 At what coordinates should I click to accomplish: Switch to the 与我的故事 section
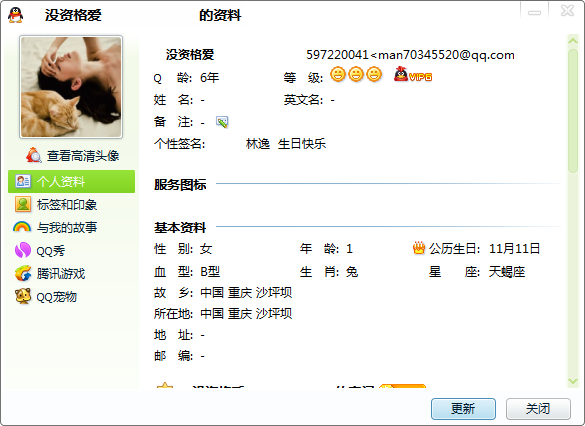pos(71,228)
